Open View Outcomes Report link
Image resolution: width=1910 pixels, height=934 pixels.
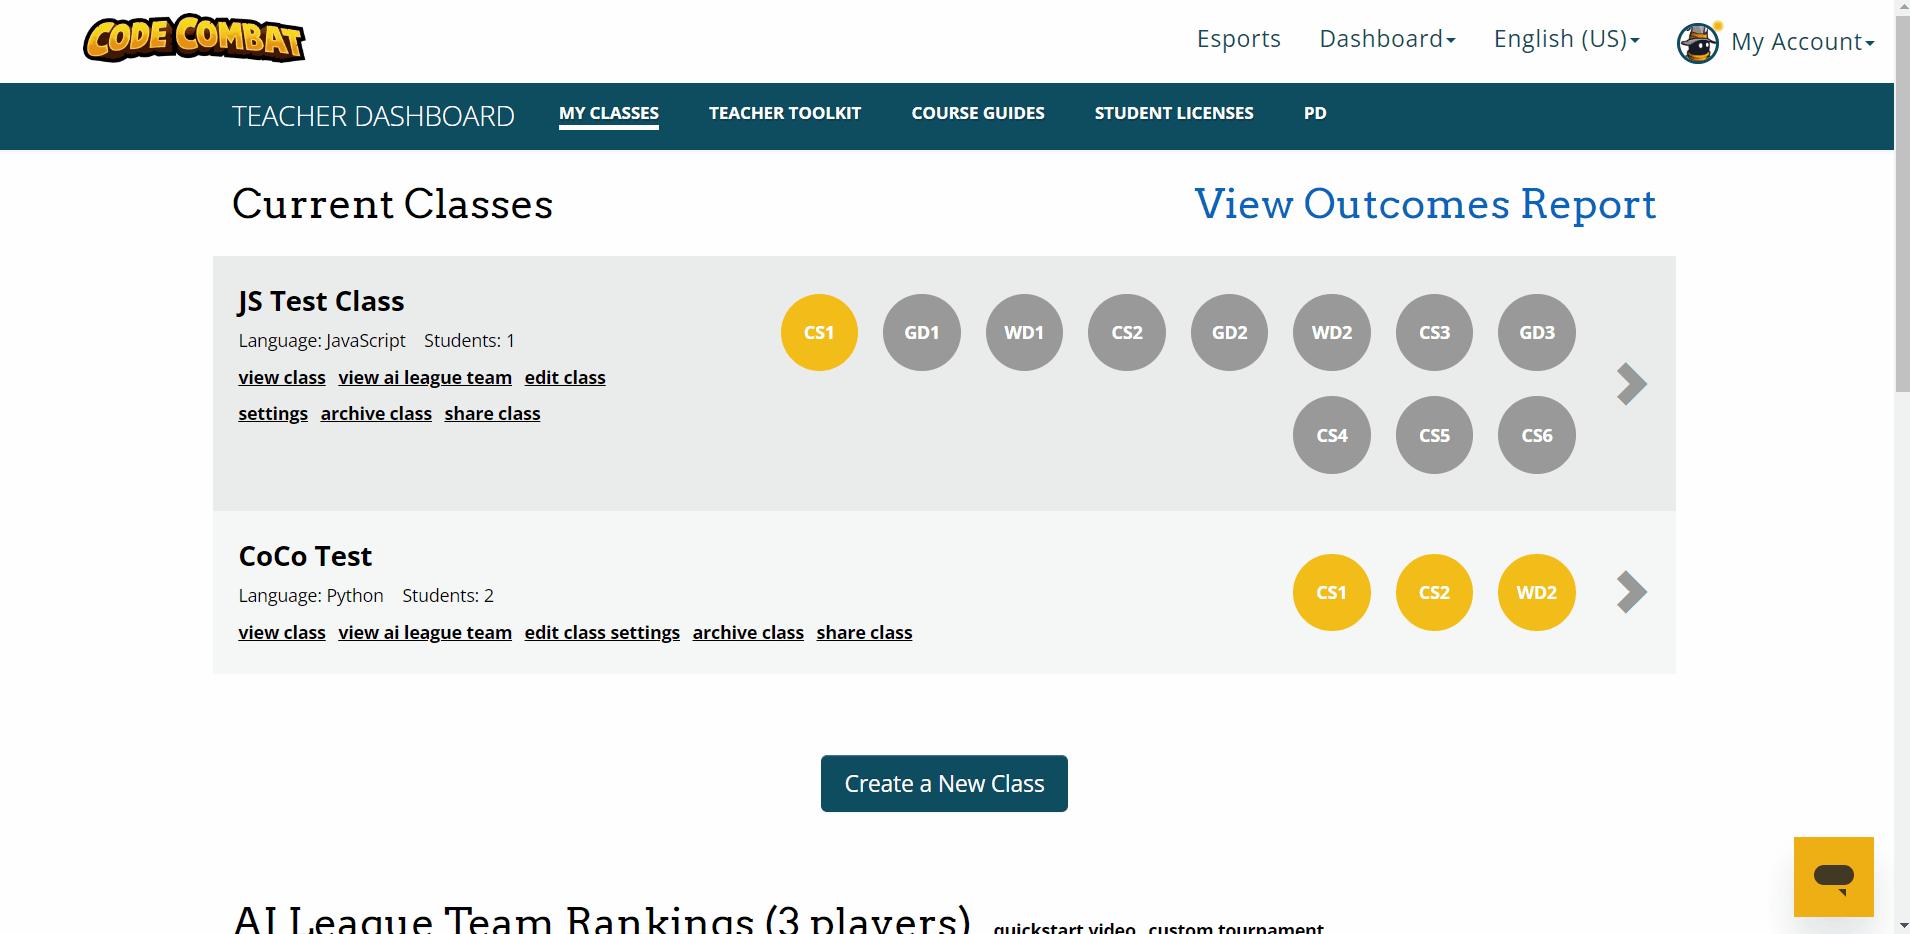click(1425, 204)
